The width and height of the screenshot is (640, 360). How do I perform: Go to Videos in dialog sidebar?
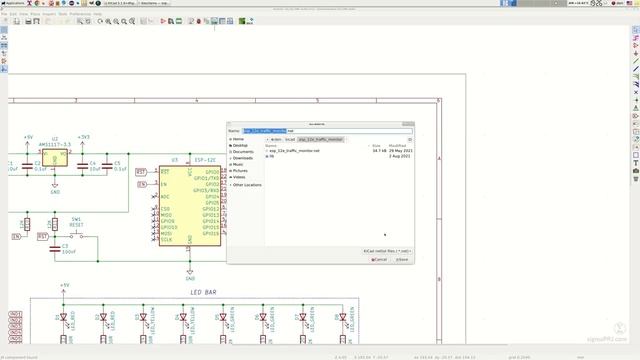click(x=238, y=177)
